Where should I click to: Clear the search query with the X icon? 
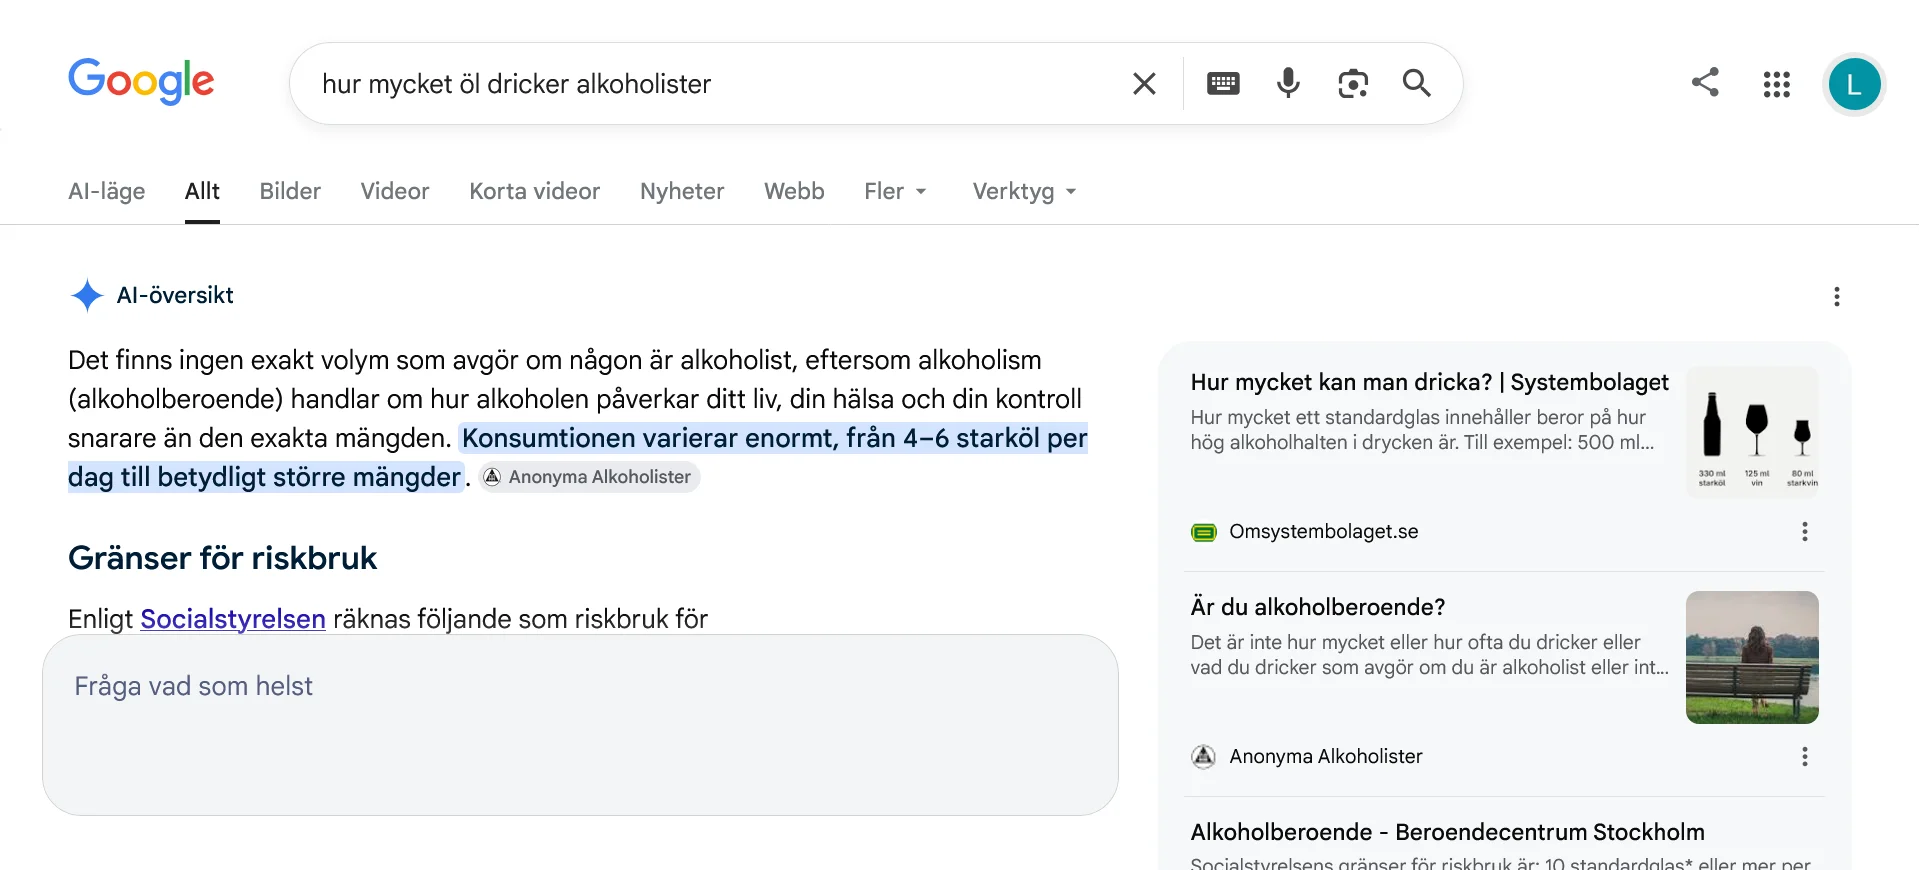1144,84
